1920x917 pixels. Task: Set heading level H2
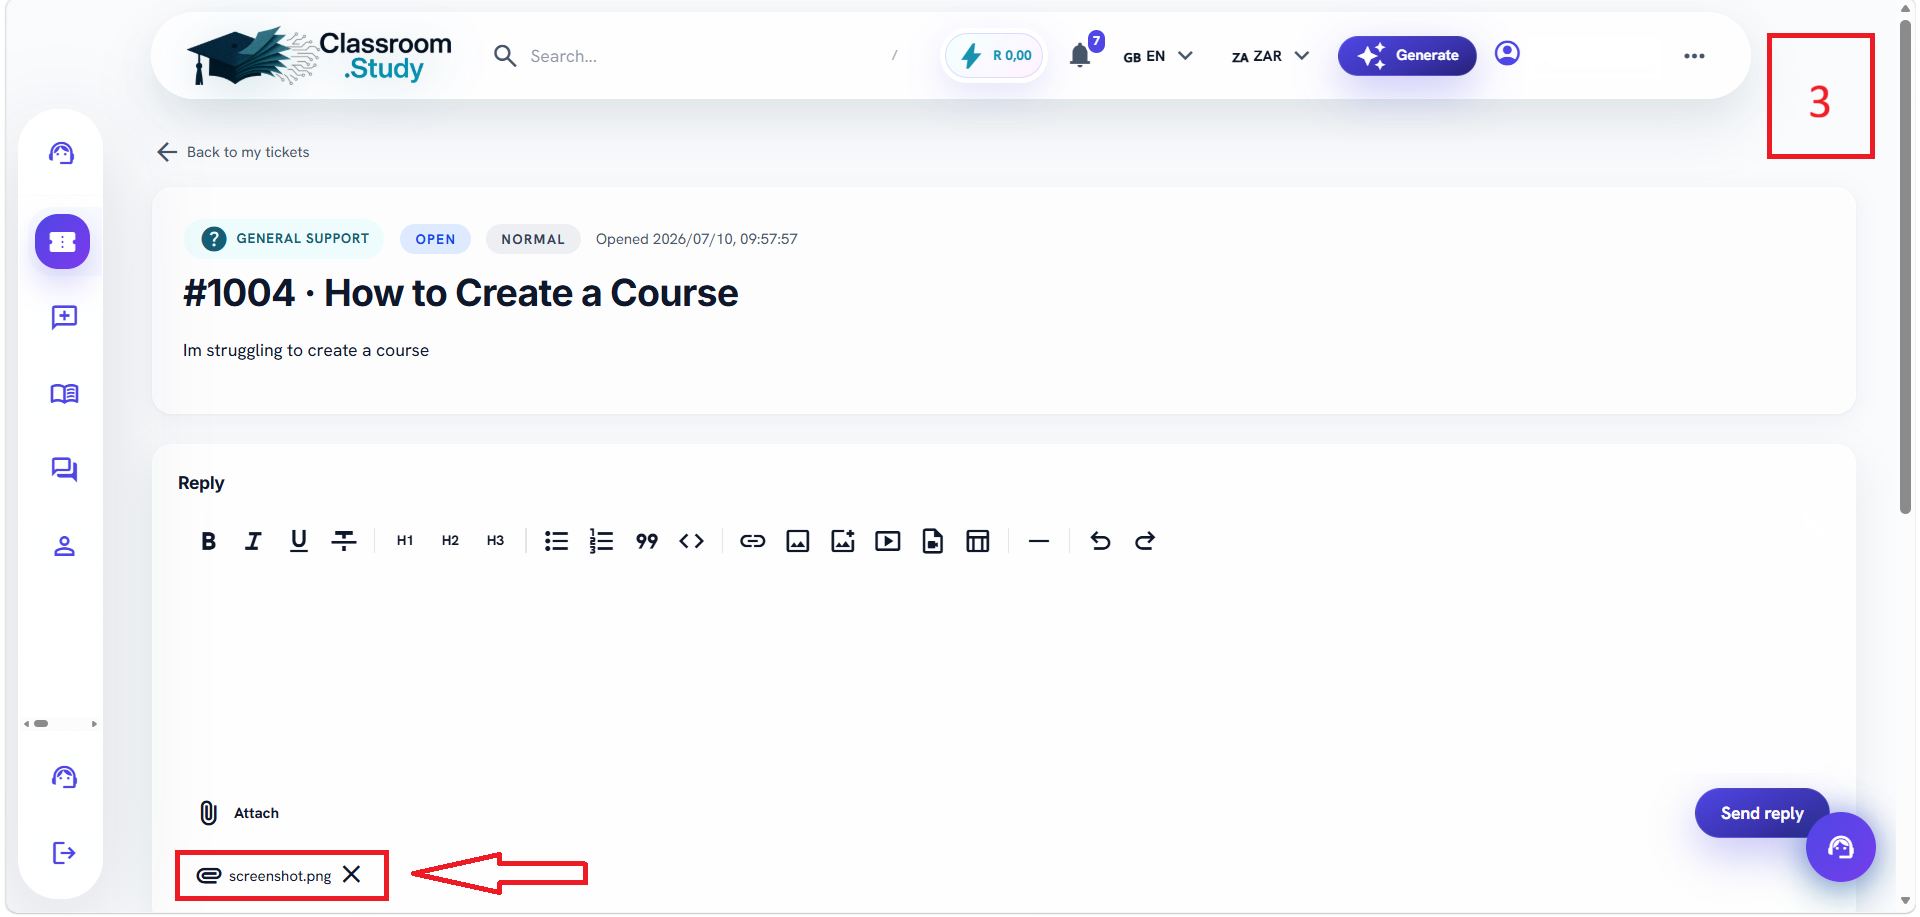click(x=450, y=541)
